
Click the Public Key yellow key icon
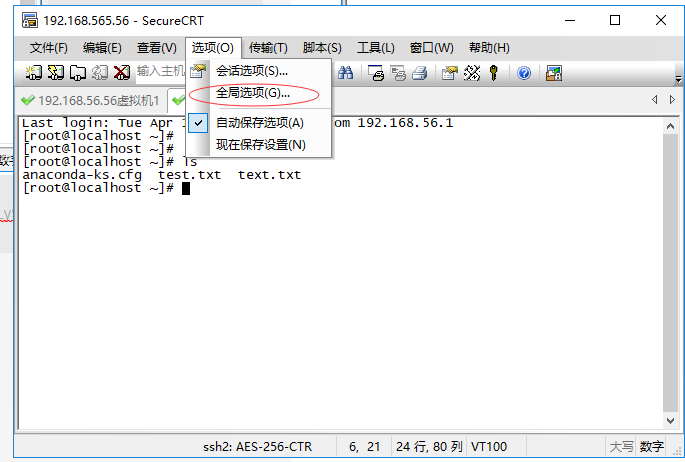[x=494, y=73]
